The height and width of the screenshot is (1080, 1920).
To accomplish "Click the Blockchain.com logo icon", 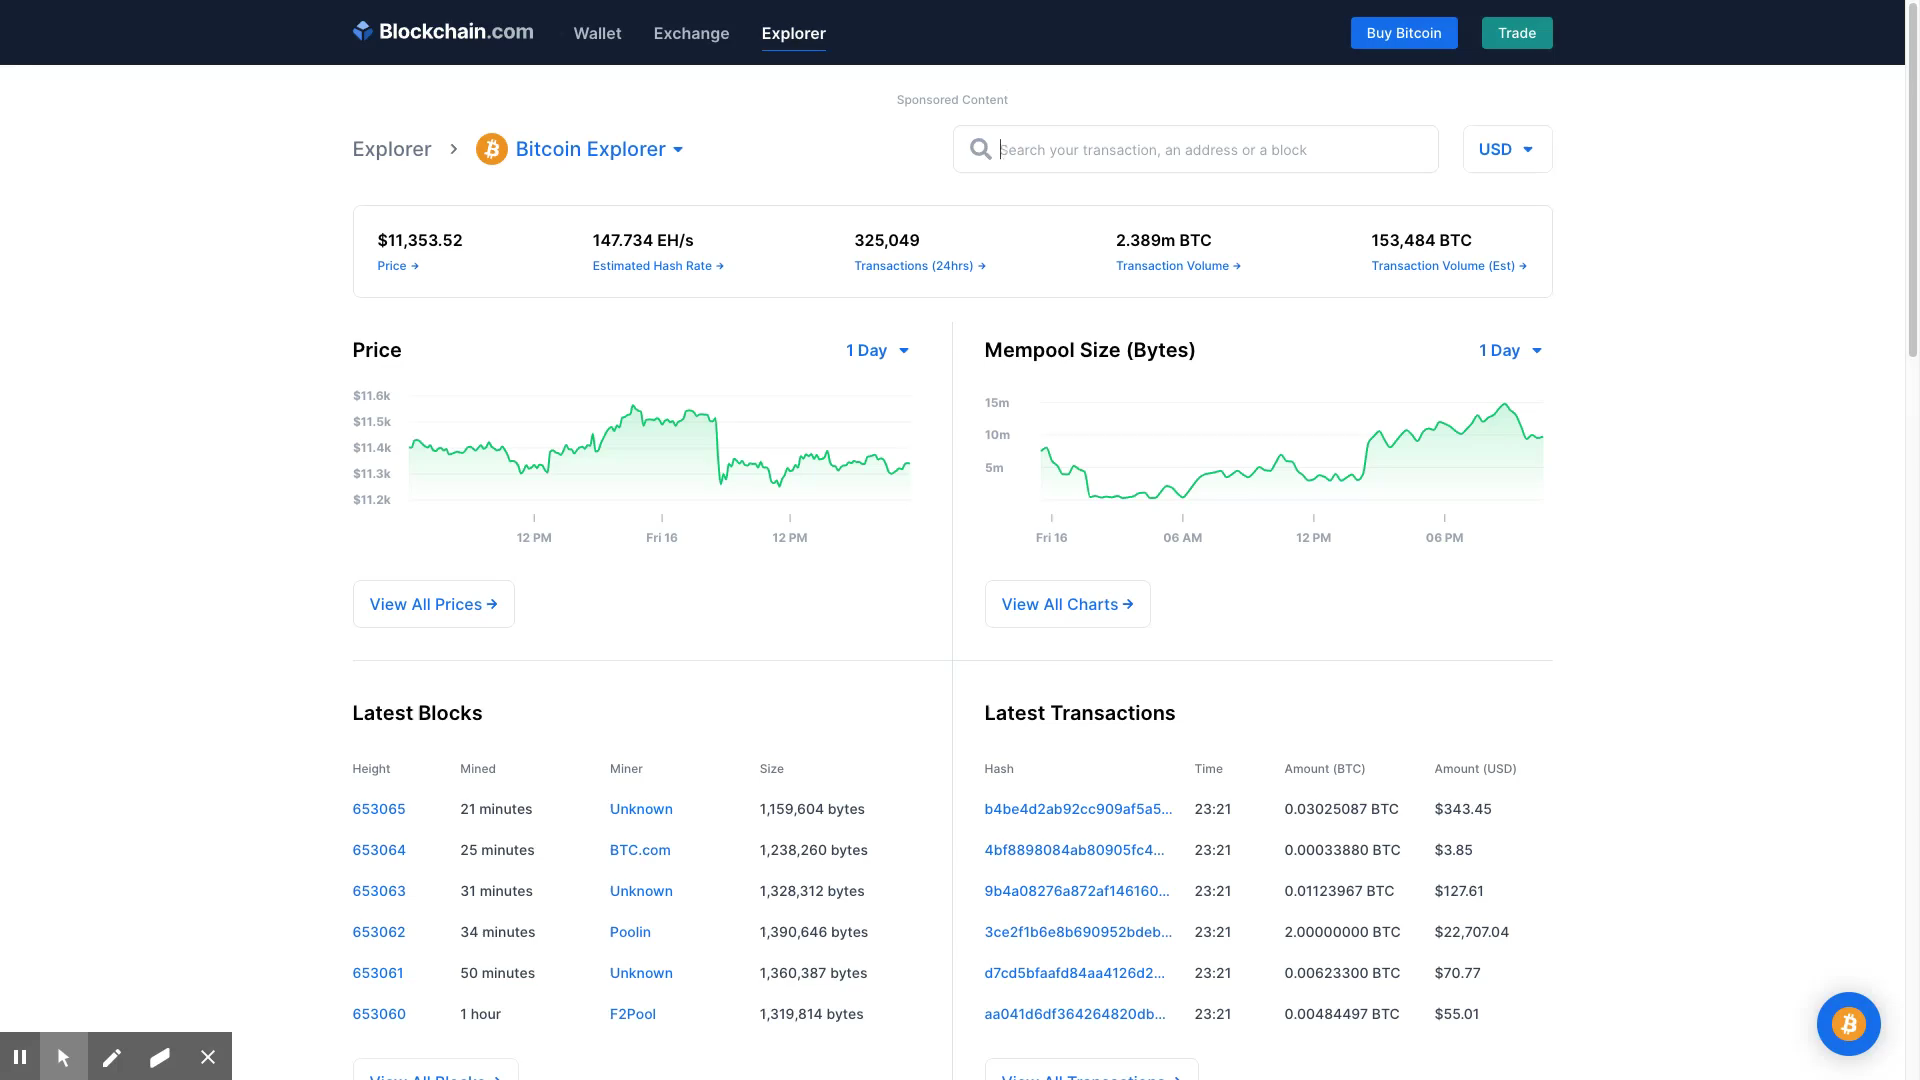I will 363,32.
